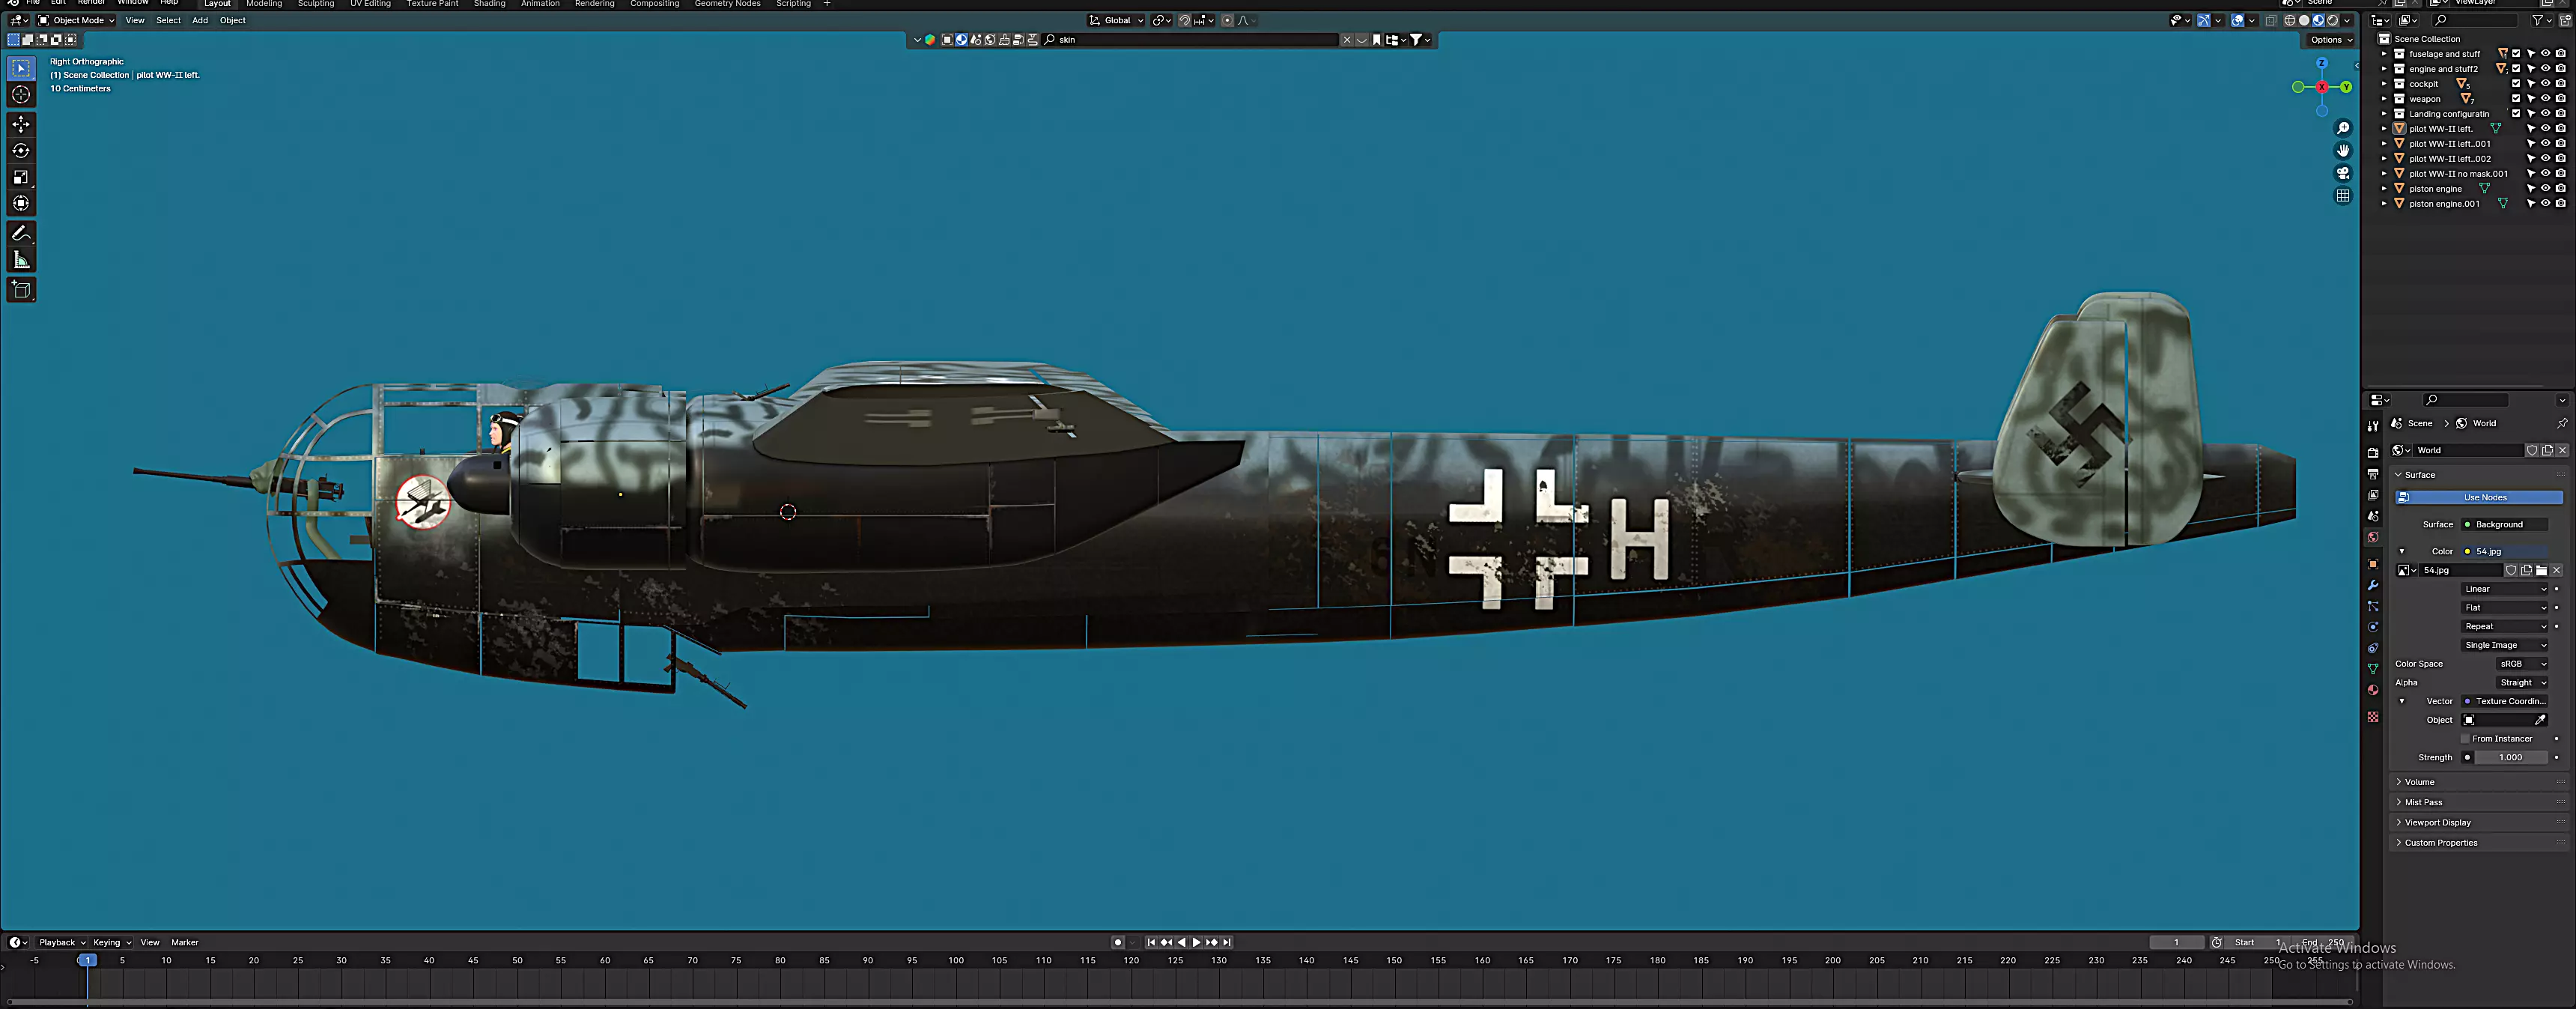2576x1009 pixels.
Task: Click the viewport zoom magnifier icon
Action: click(x=2342, y=128)
